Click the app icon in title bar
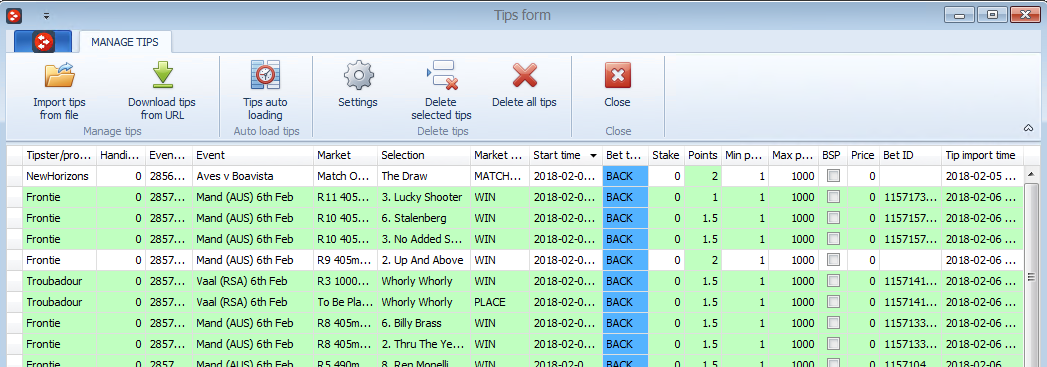Image resolution: width=1047 pixels, height=367 pixels. [14, 15]
